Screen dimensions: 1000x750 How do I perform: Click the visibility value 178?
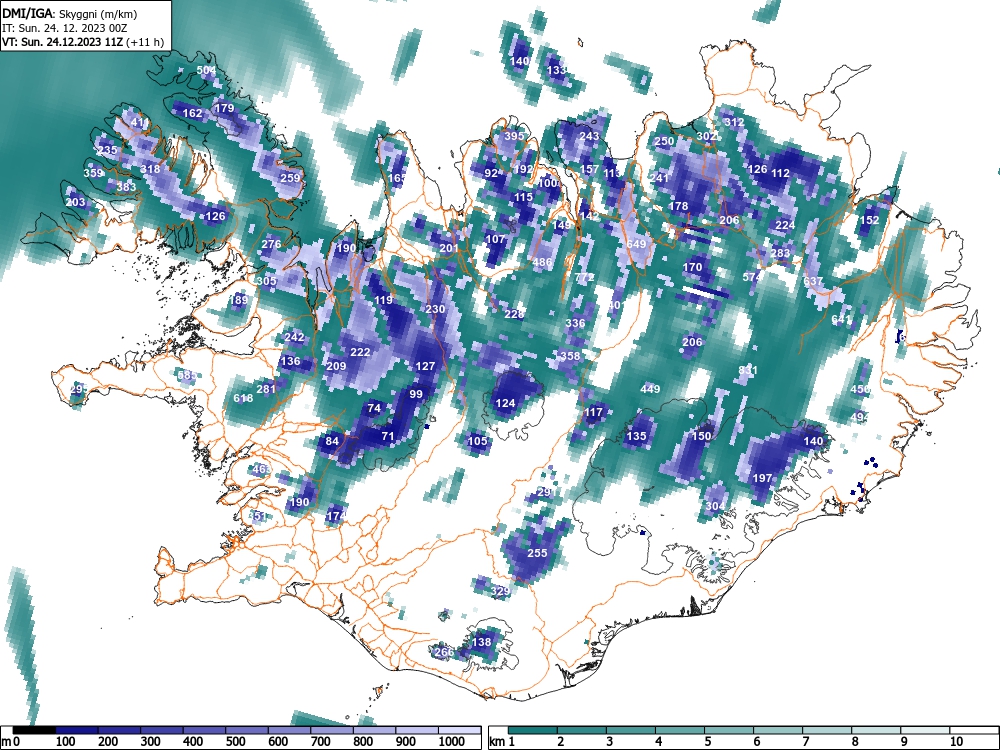pos(679,206)
